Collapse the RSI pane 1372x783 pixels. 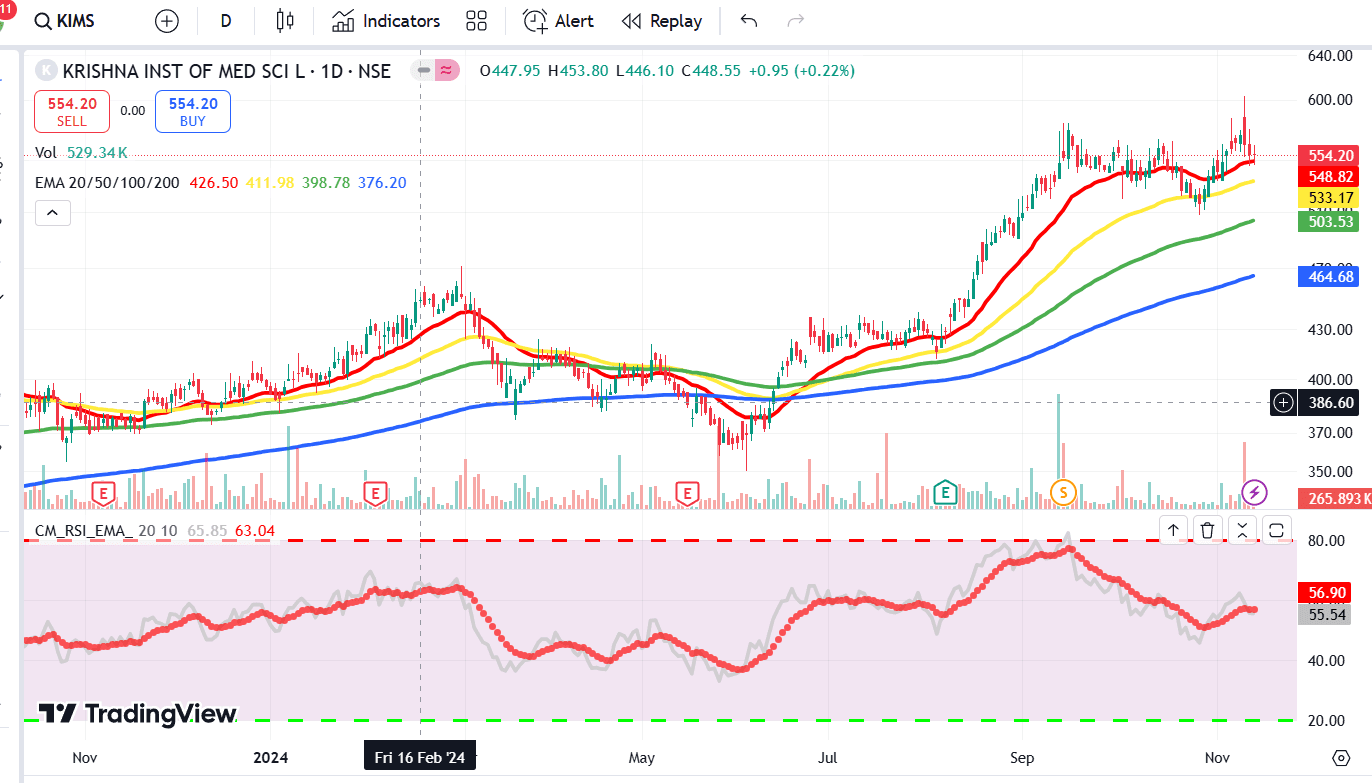point(1242,530)
